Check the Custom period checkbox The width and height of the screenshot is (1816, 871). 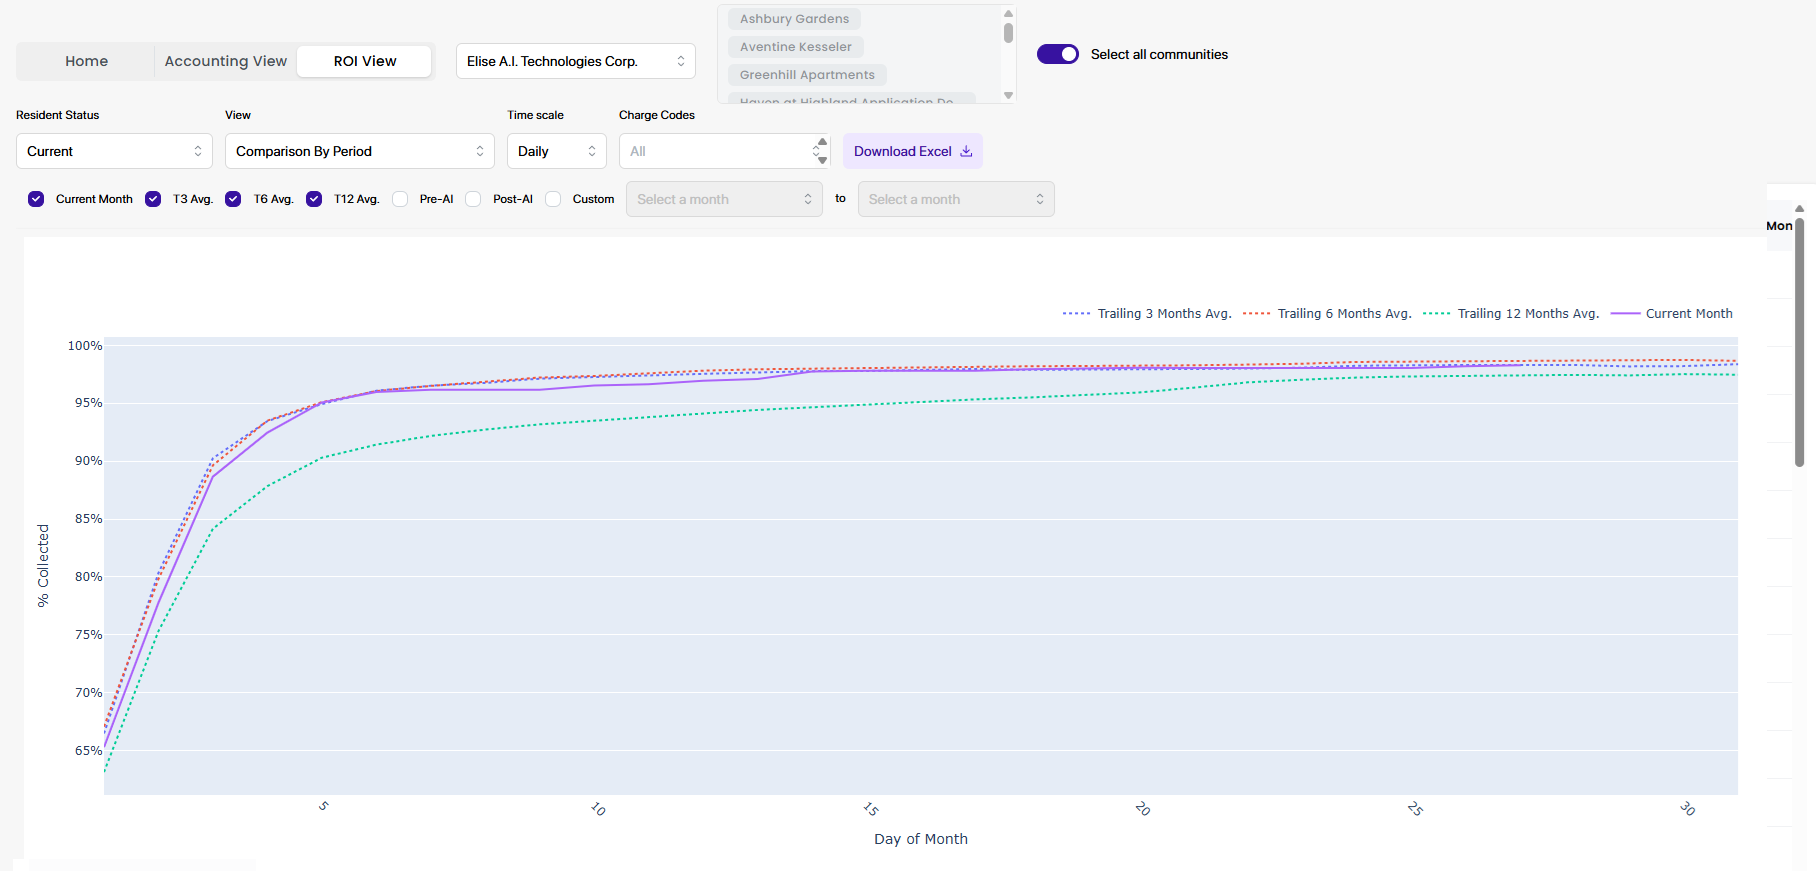tap(553, 199)
